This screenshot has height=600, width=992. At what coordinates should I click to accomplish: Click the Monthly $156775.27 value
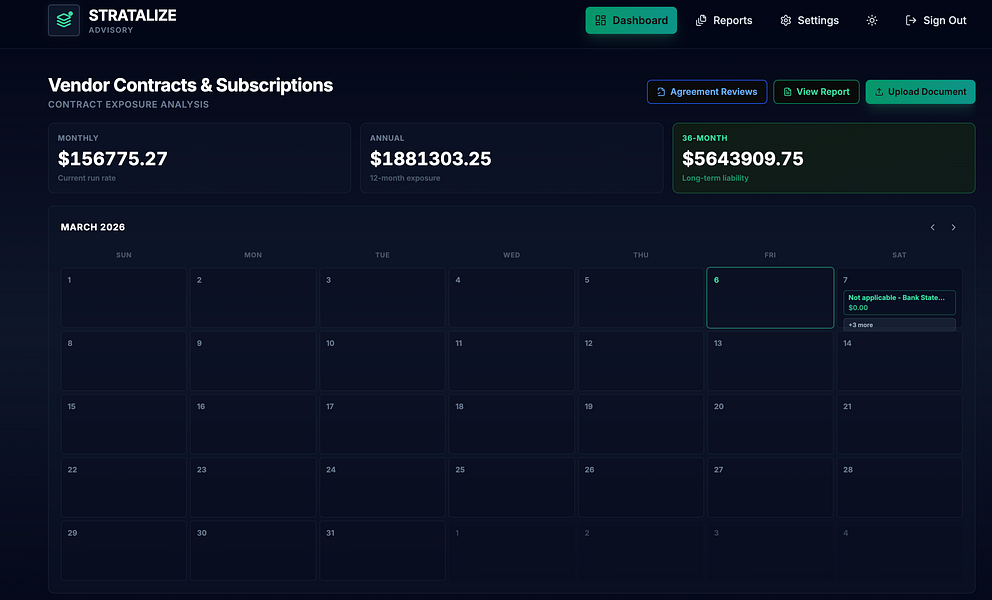pos(113,158)
